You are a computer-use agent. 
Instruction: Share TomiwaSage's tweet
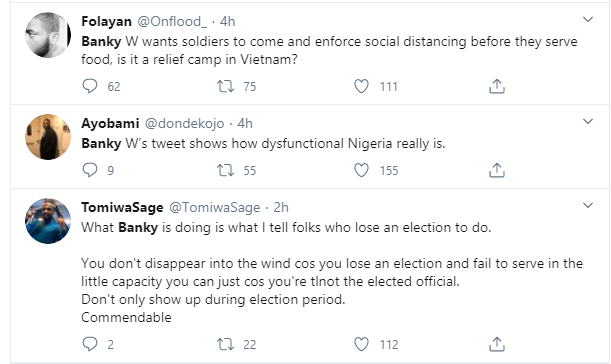click(x=497, y=344)
